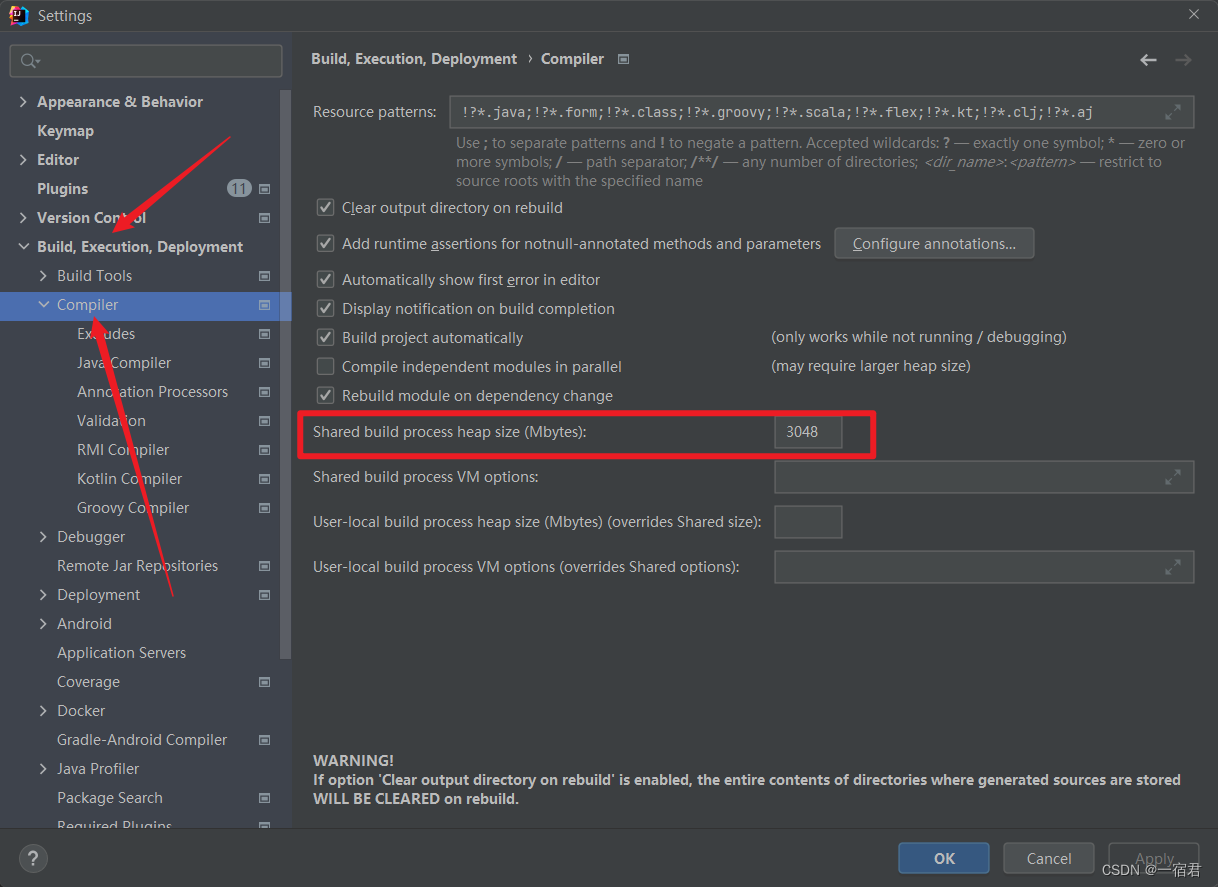Click the back navigation arrow

click(x=1148, y=60)
